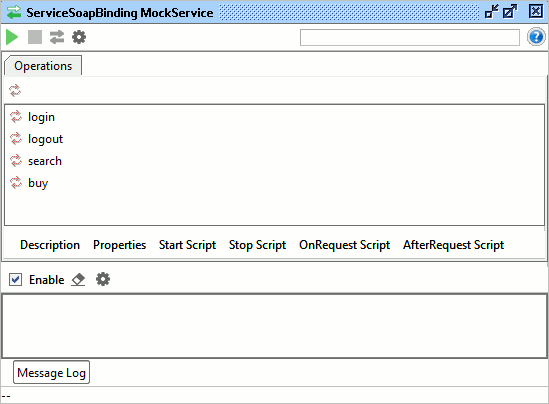
Task: Select the search operation
Action: [45, 161]
